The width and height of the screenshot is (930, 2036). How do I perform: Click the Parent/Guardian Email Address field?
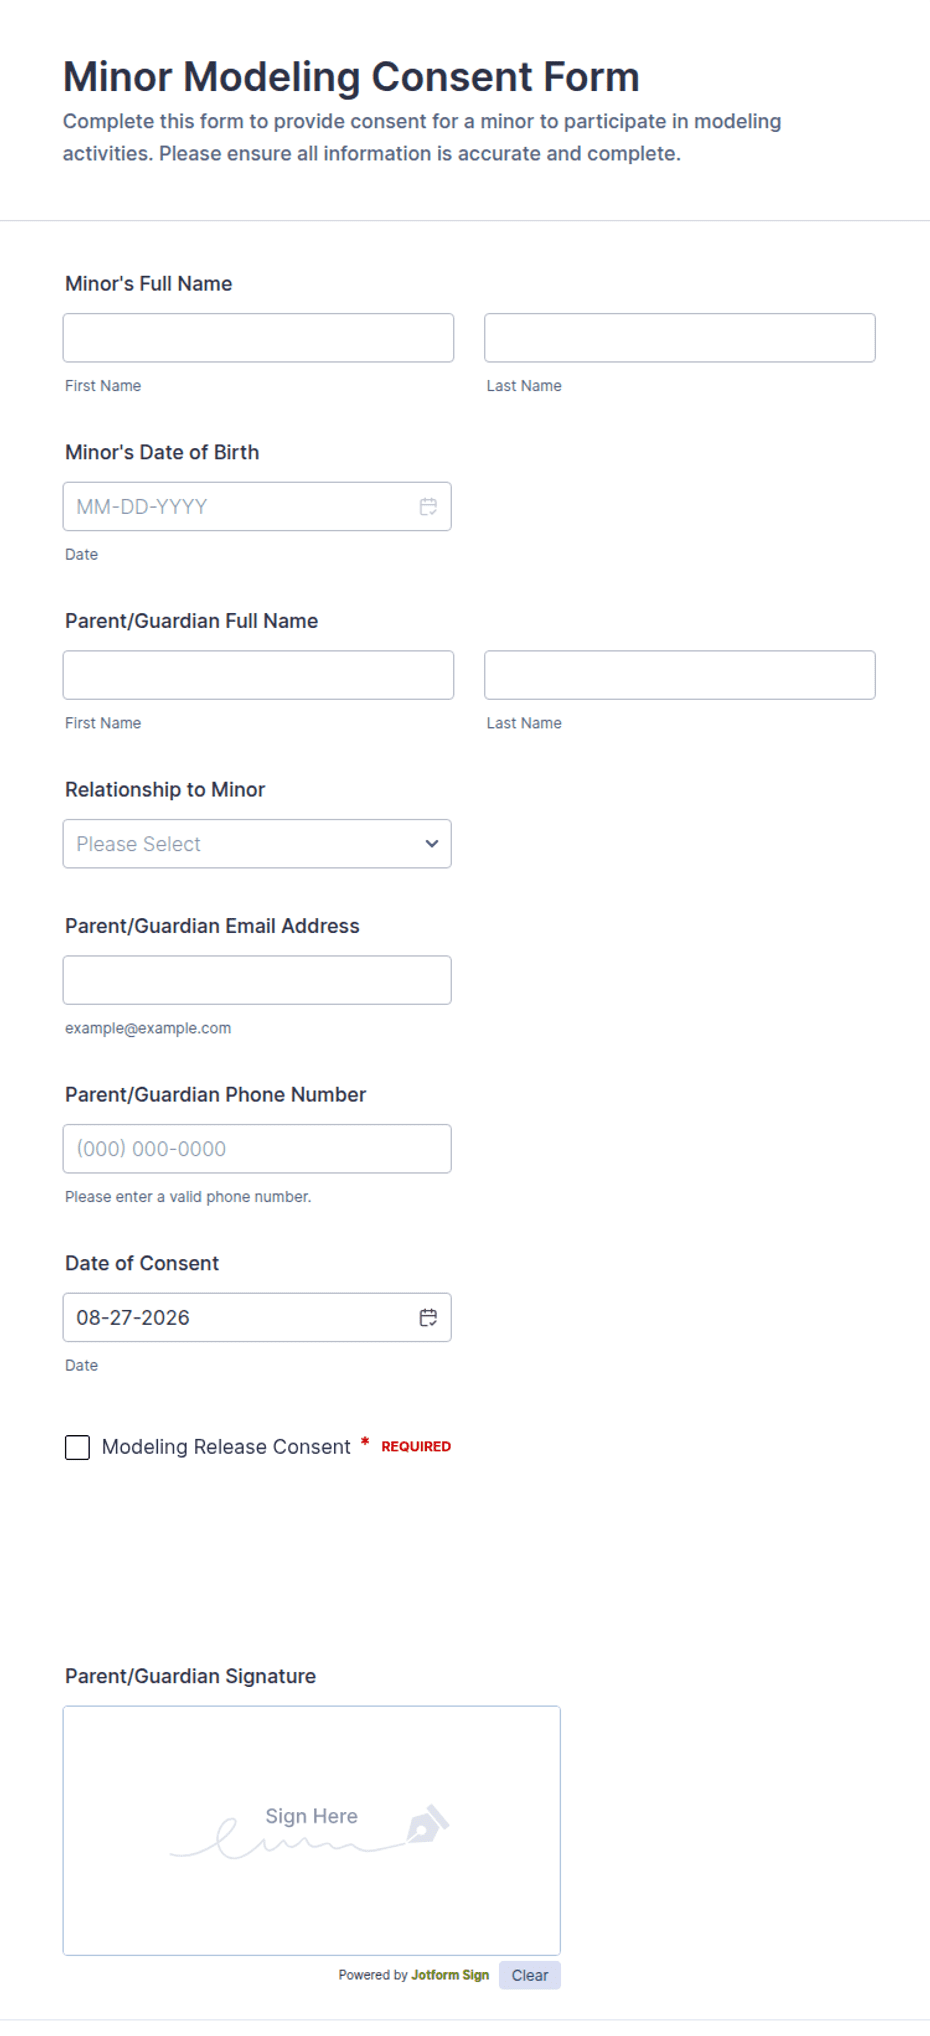point(257,980)
